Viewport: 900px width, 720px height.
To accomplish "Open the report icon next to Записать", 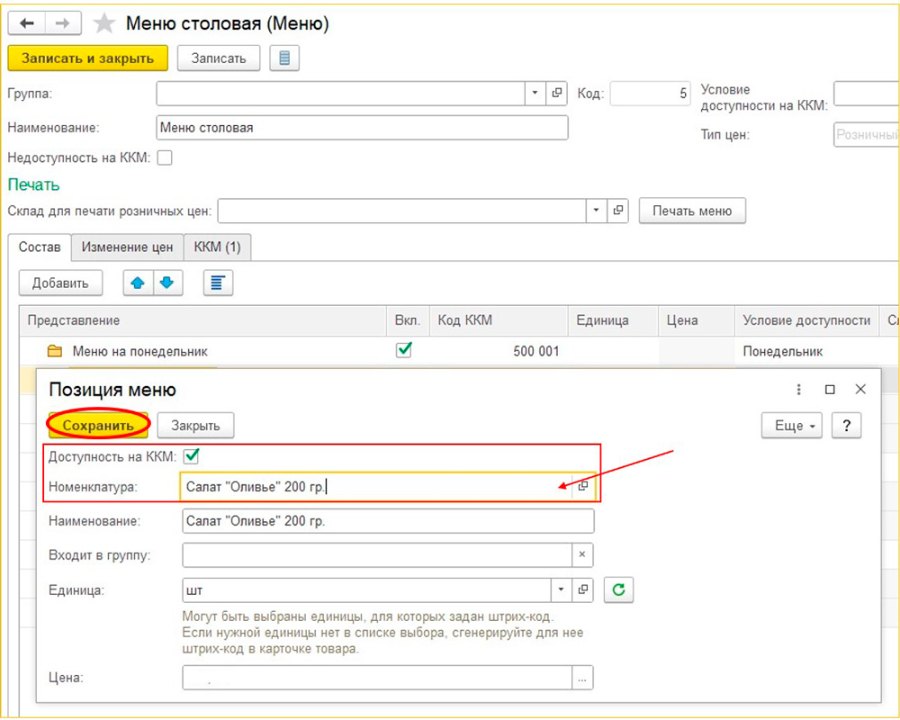I will [x=284, y=58].
